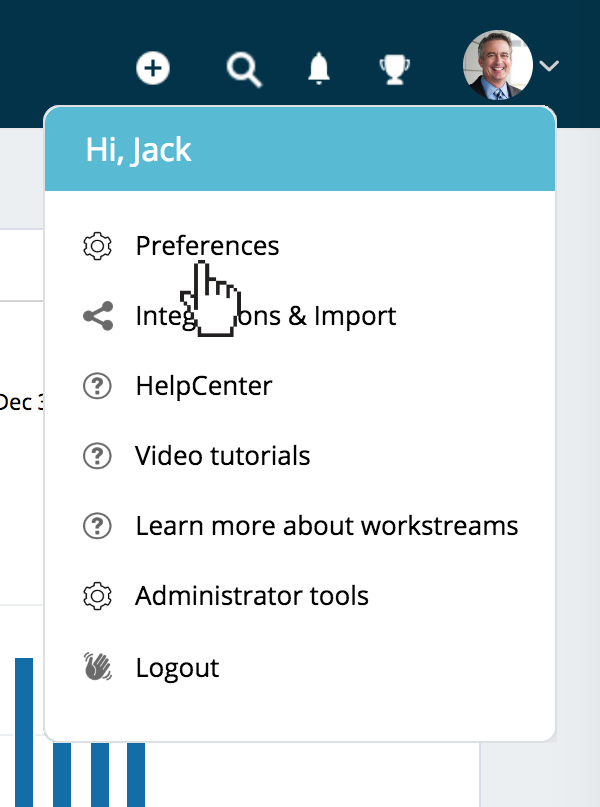Screen dimensions: 600x807
Task: Open Administrator tools menu entry
Action: point(252,597)
